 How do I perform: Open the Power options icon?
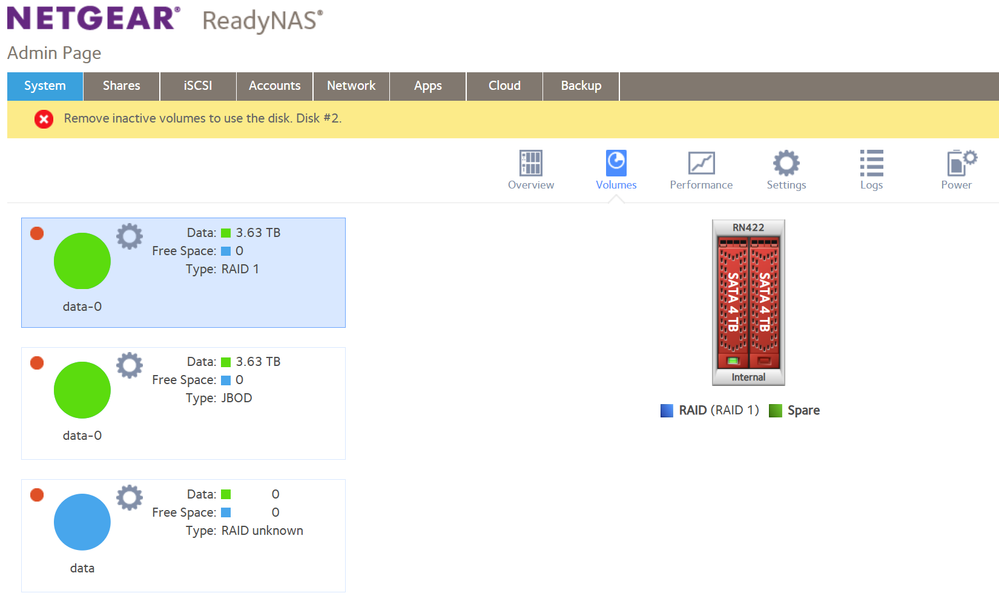coord(957,164)
